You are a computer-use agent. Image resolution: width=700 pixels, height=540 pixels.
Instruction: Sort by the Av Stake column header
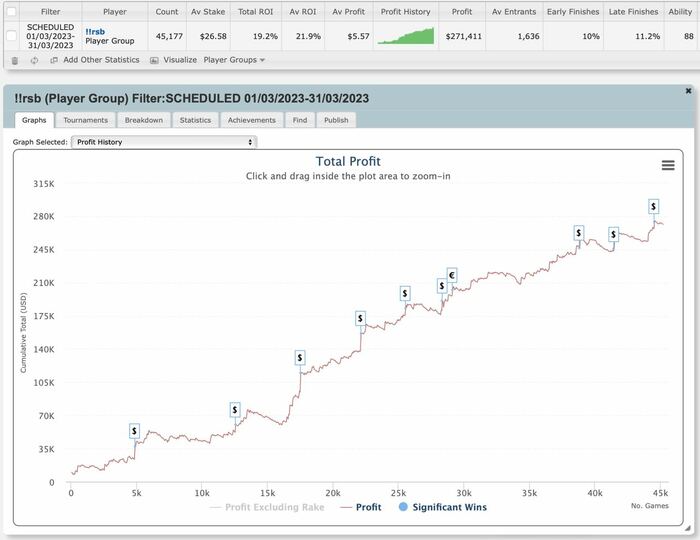pyautogui.click(x=208, y=12)
